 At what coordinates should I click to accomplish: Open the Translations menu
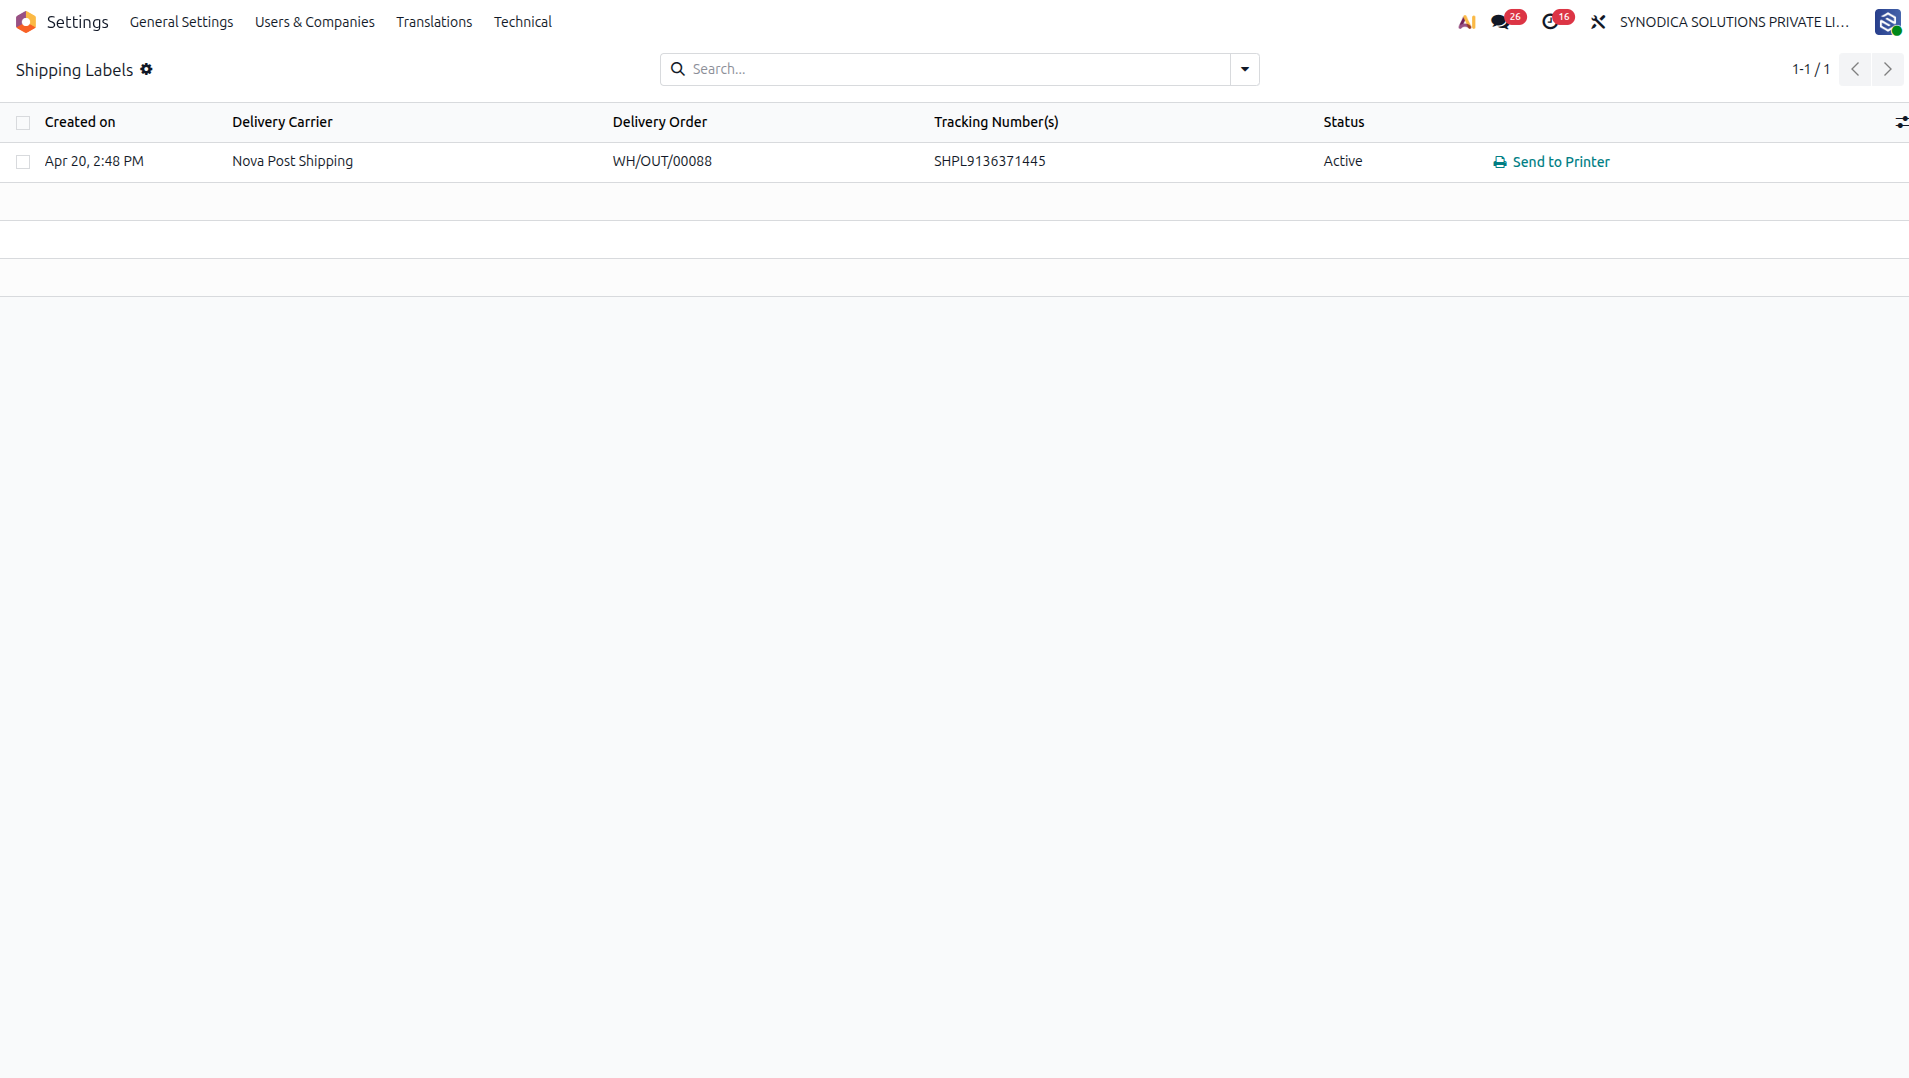(x=434, y=22)
